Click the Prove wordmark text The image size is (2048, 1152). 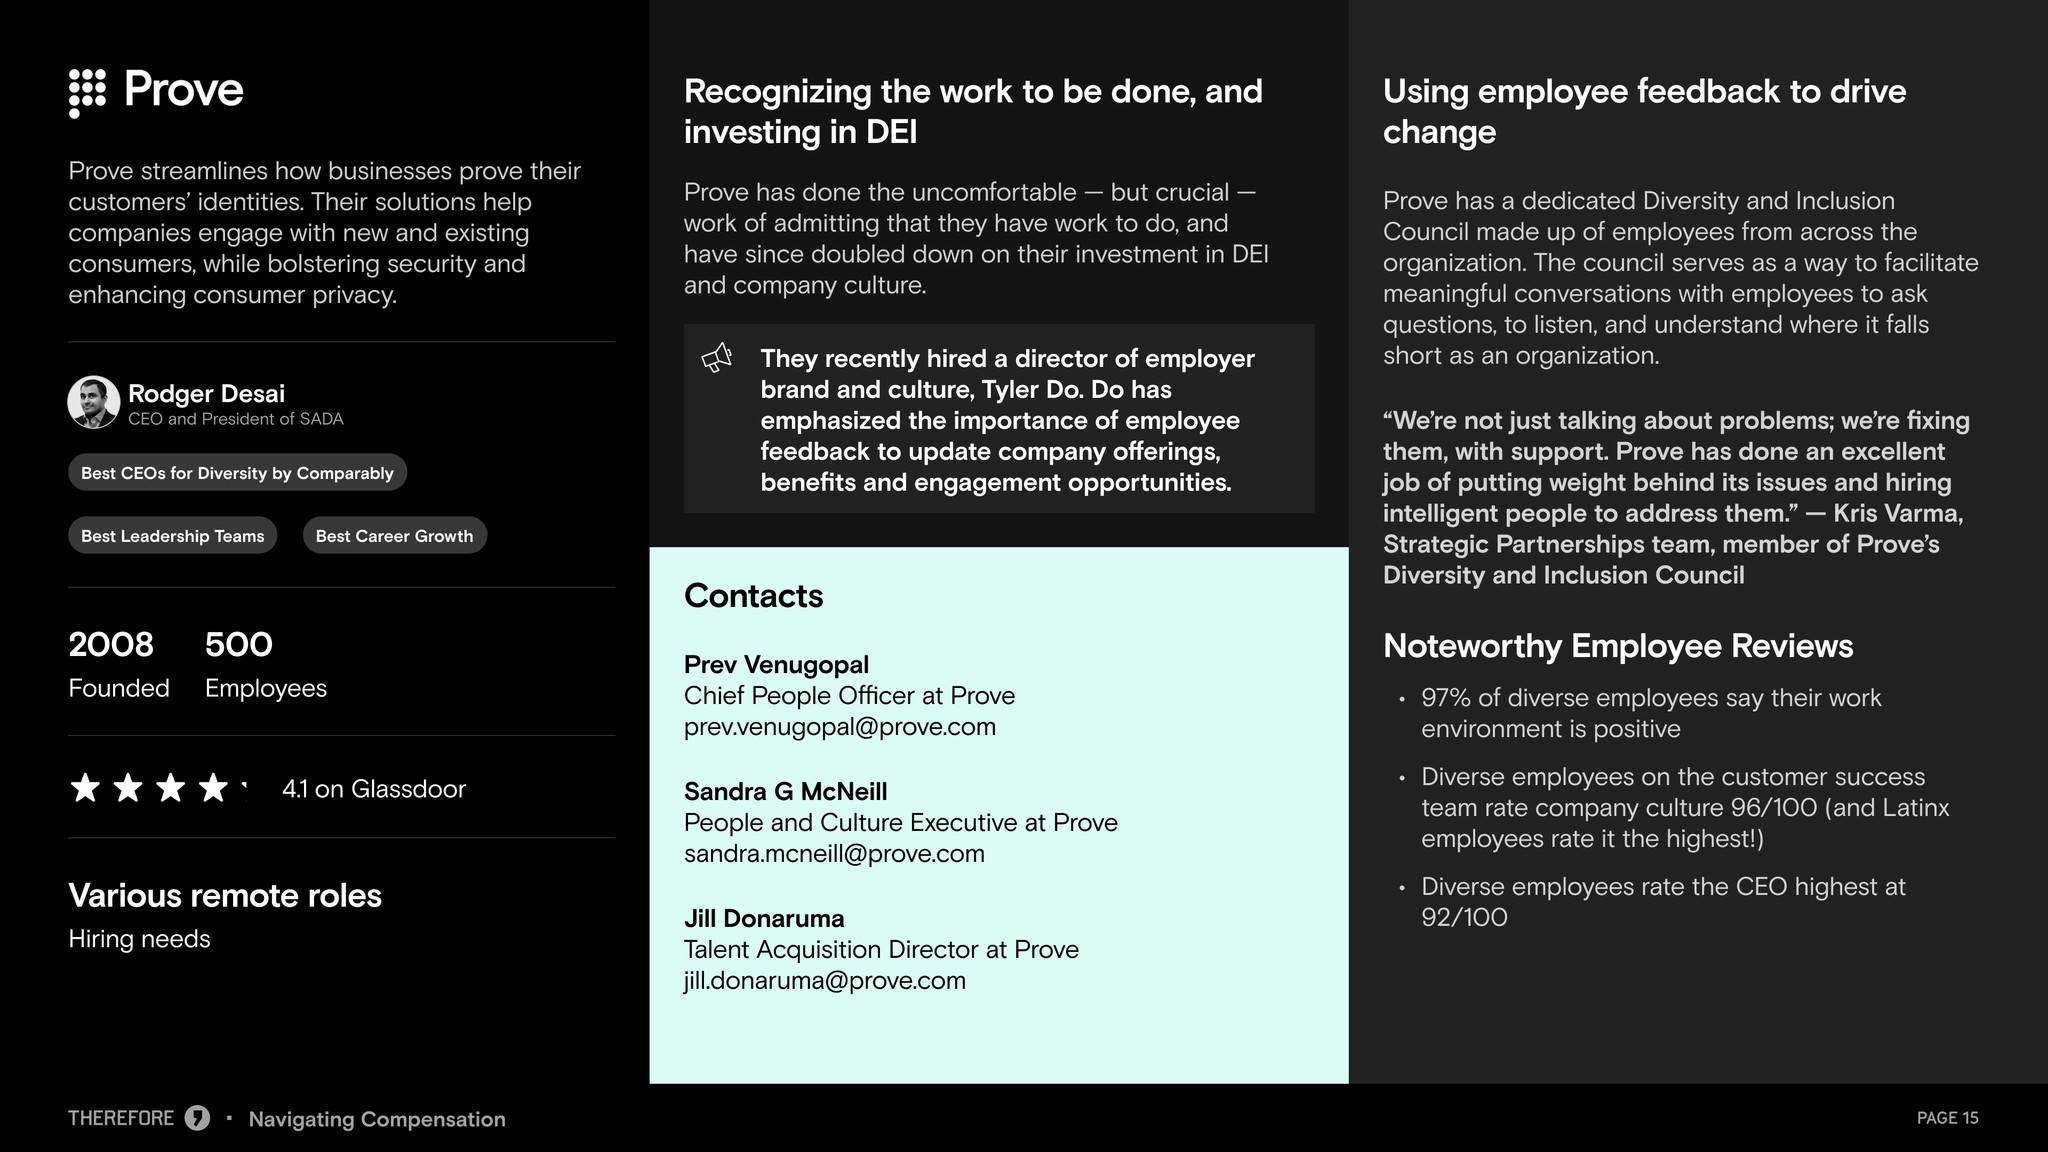point(184,90)
